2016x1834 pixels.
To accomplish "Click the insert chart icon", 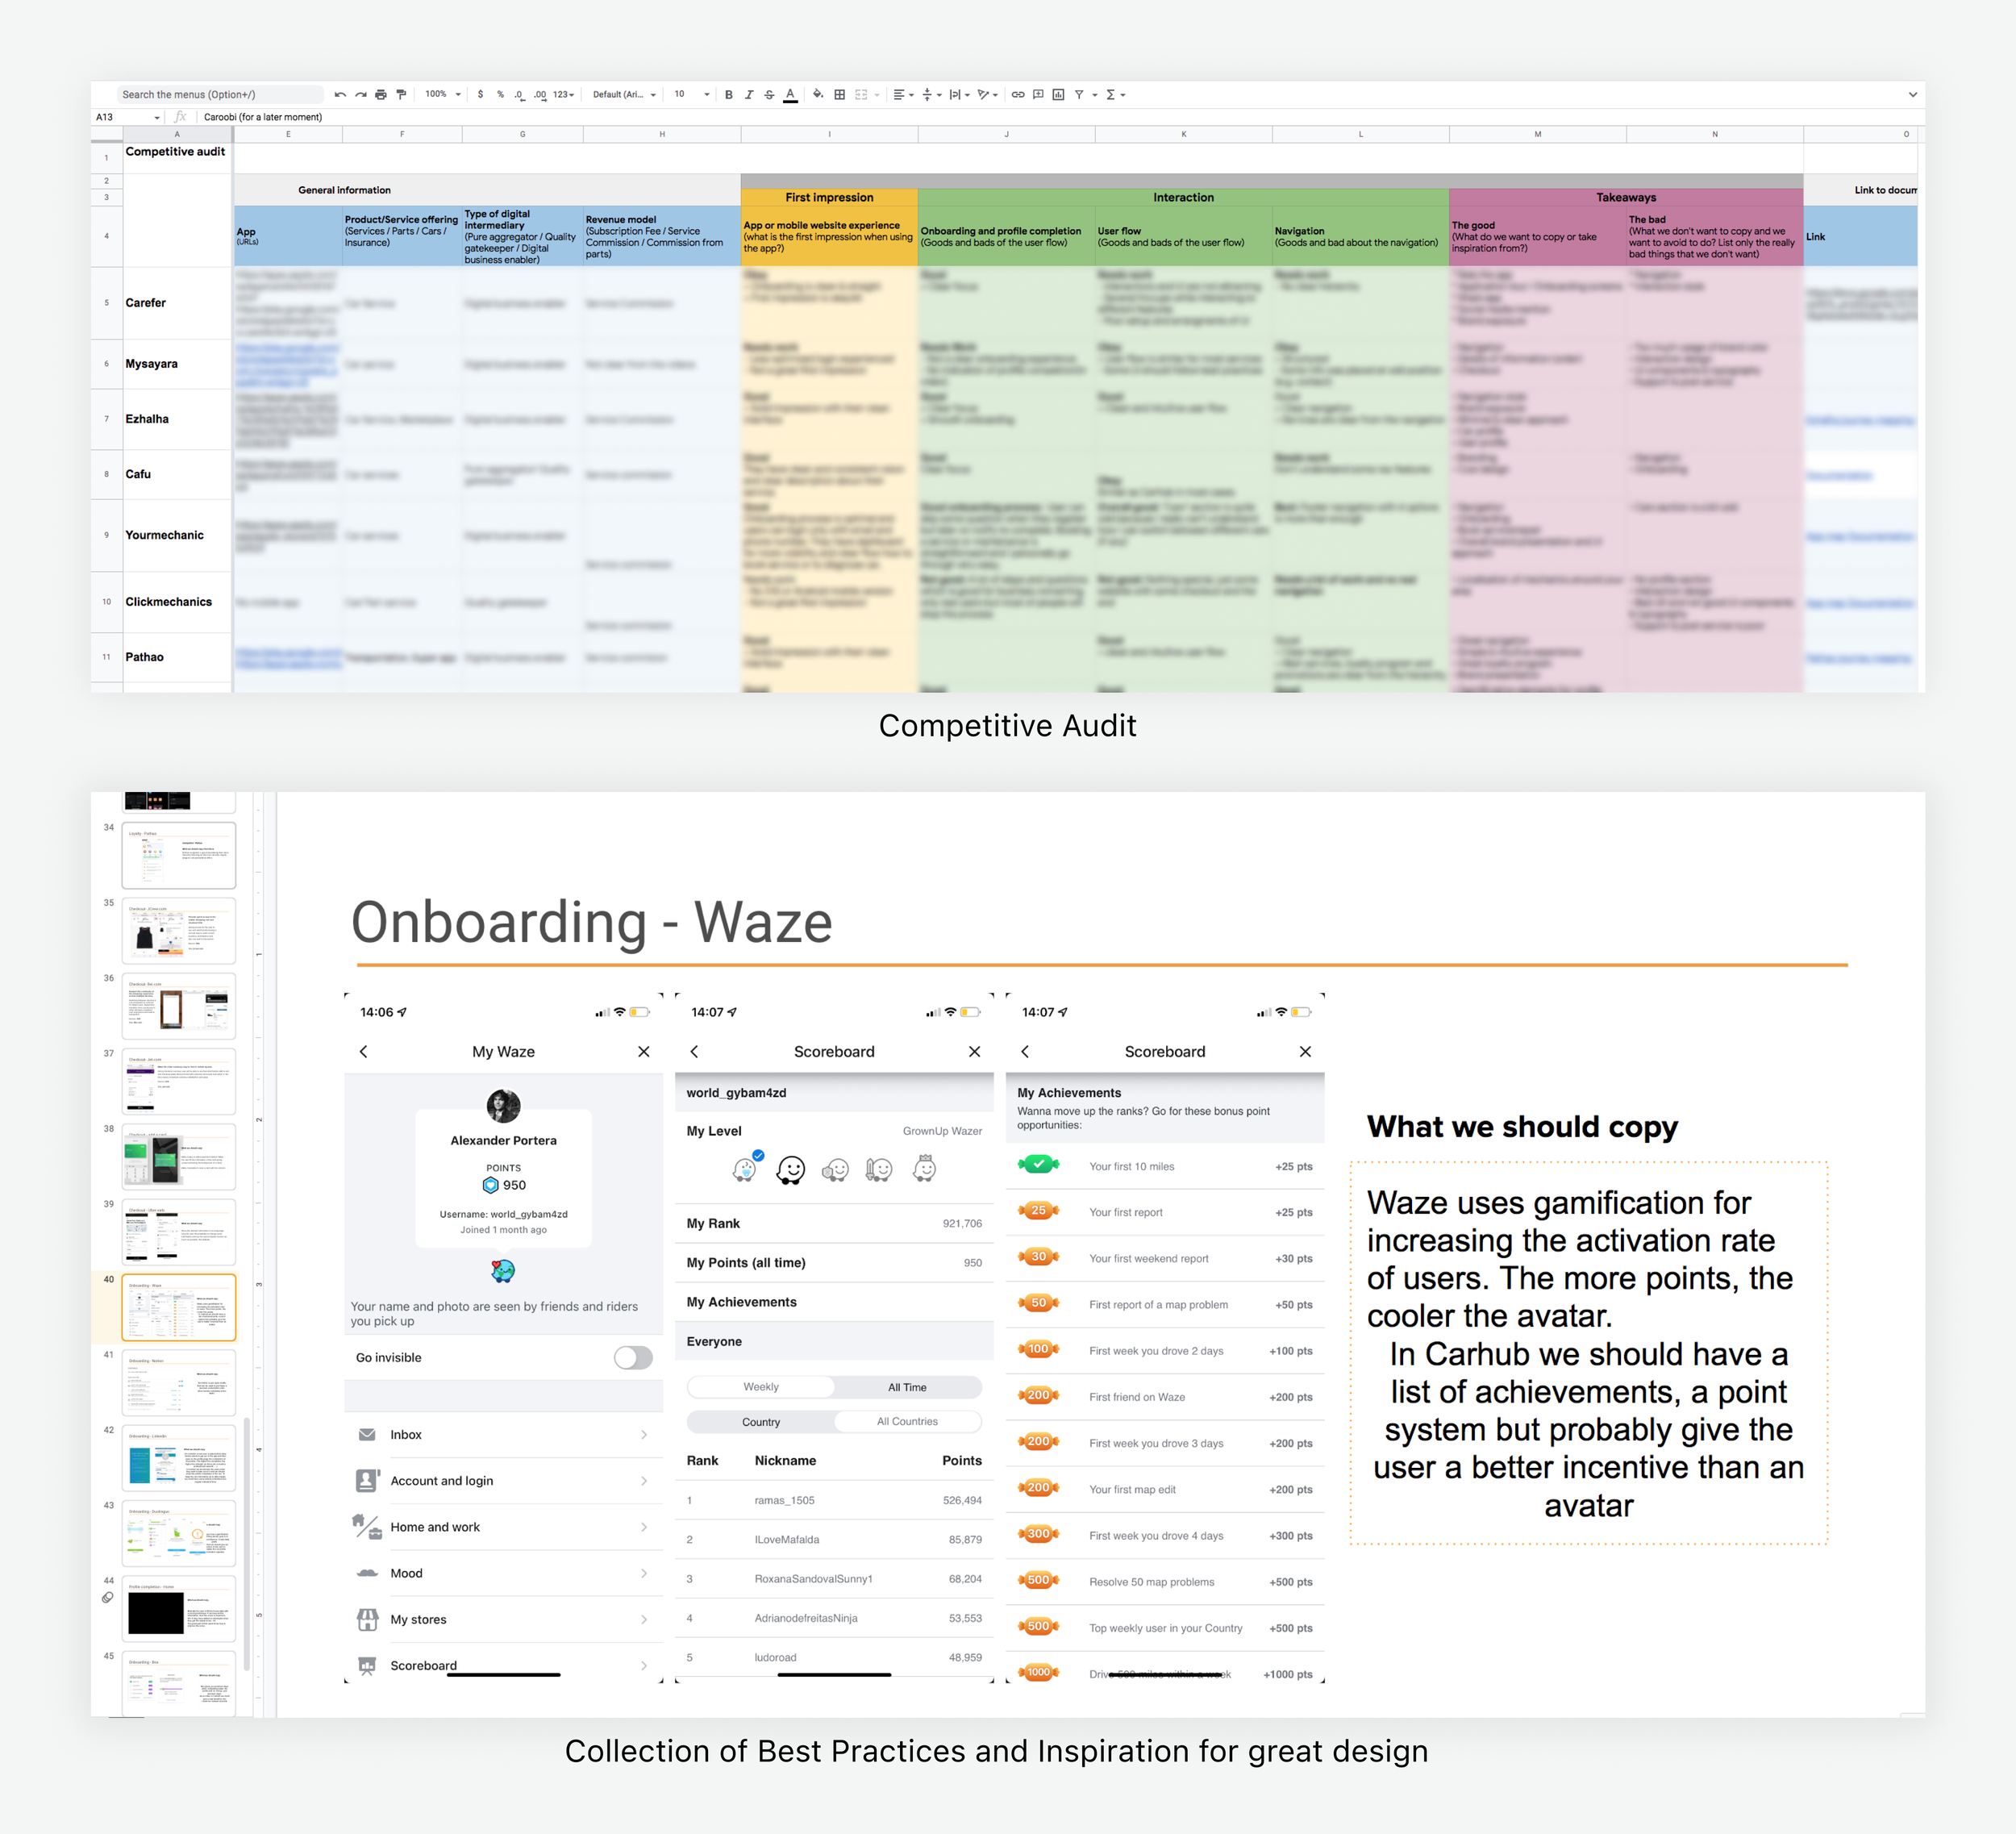I will [x=1058, y=95].
